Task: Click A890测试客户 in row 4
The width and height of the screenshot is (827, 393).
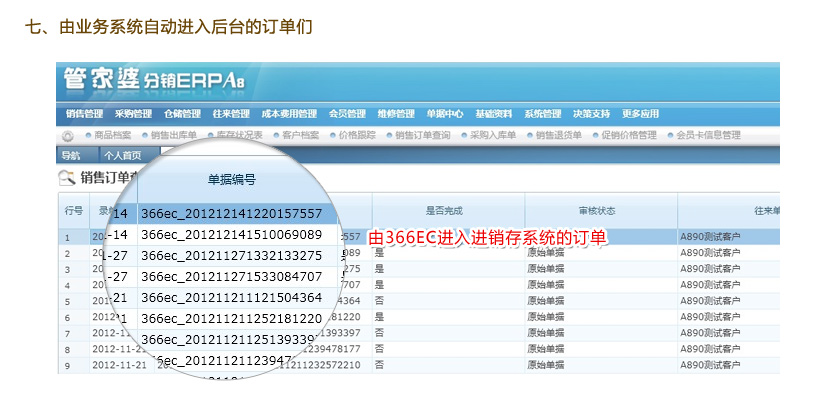Action: coord(710,285)
